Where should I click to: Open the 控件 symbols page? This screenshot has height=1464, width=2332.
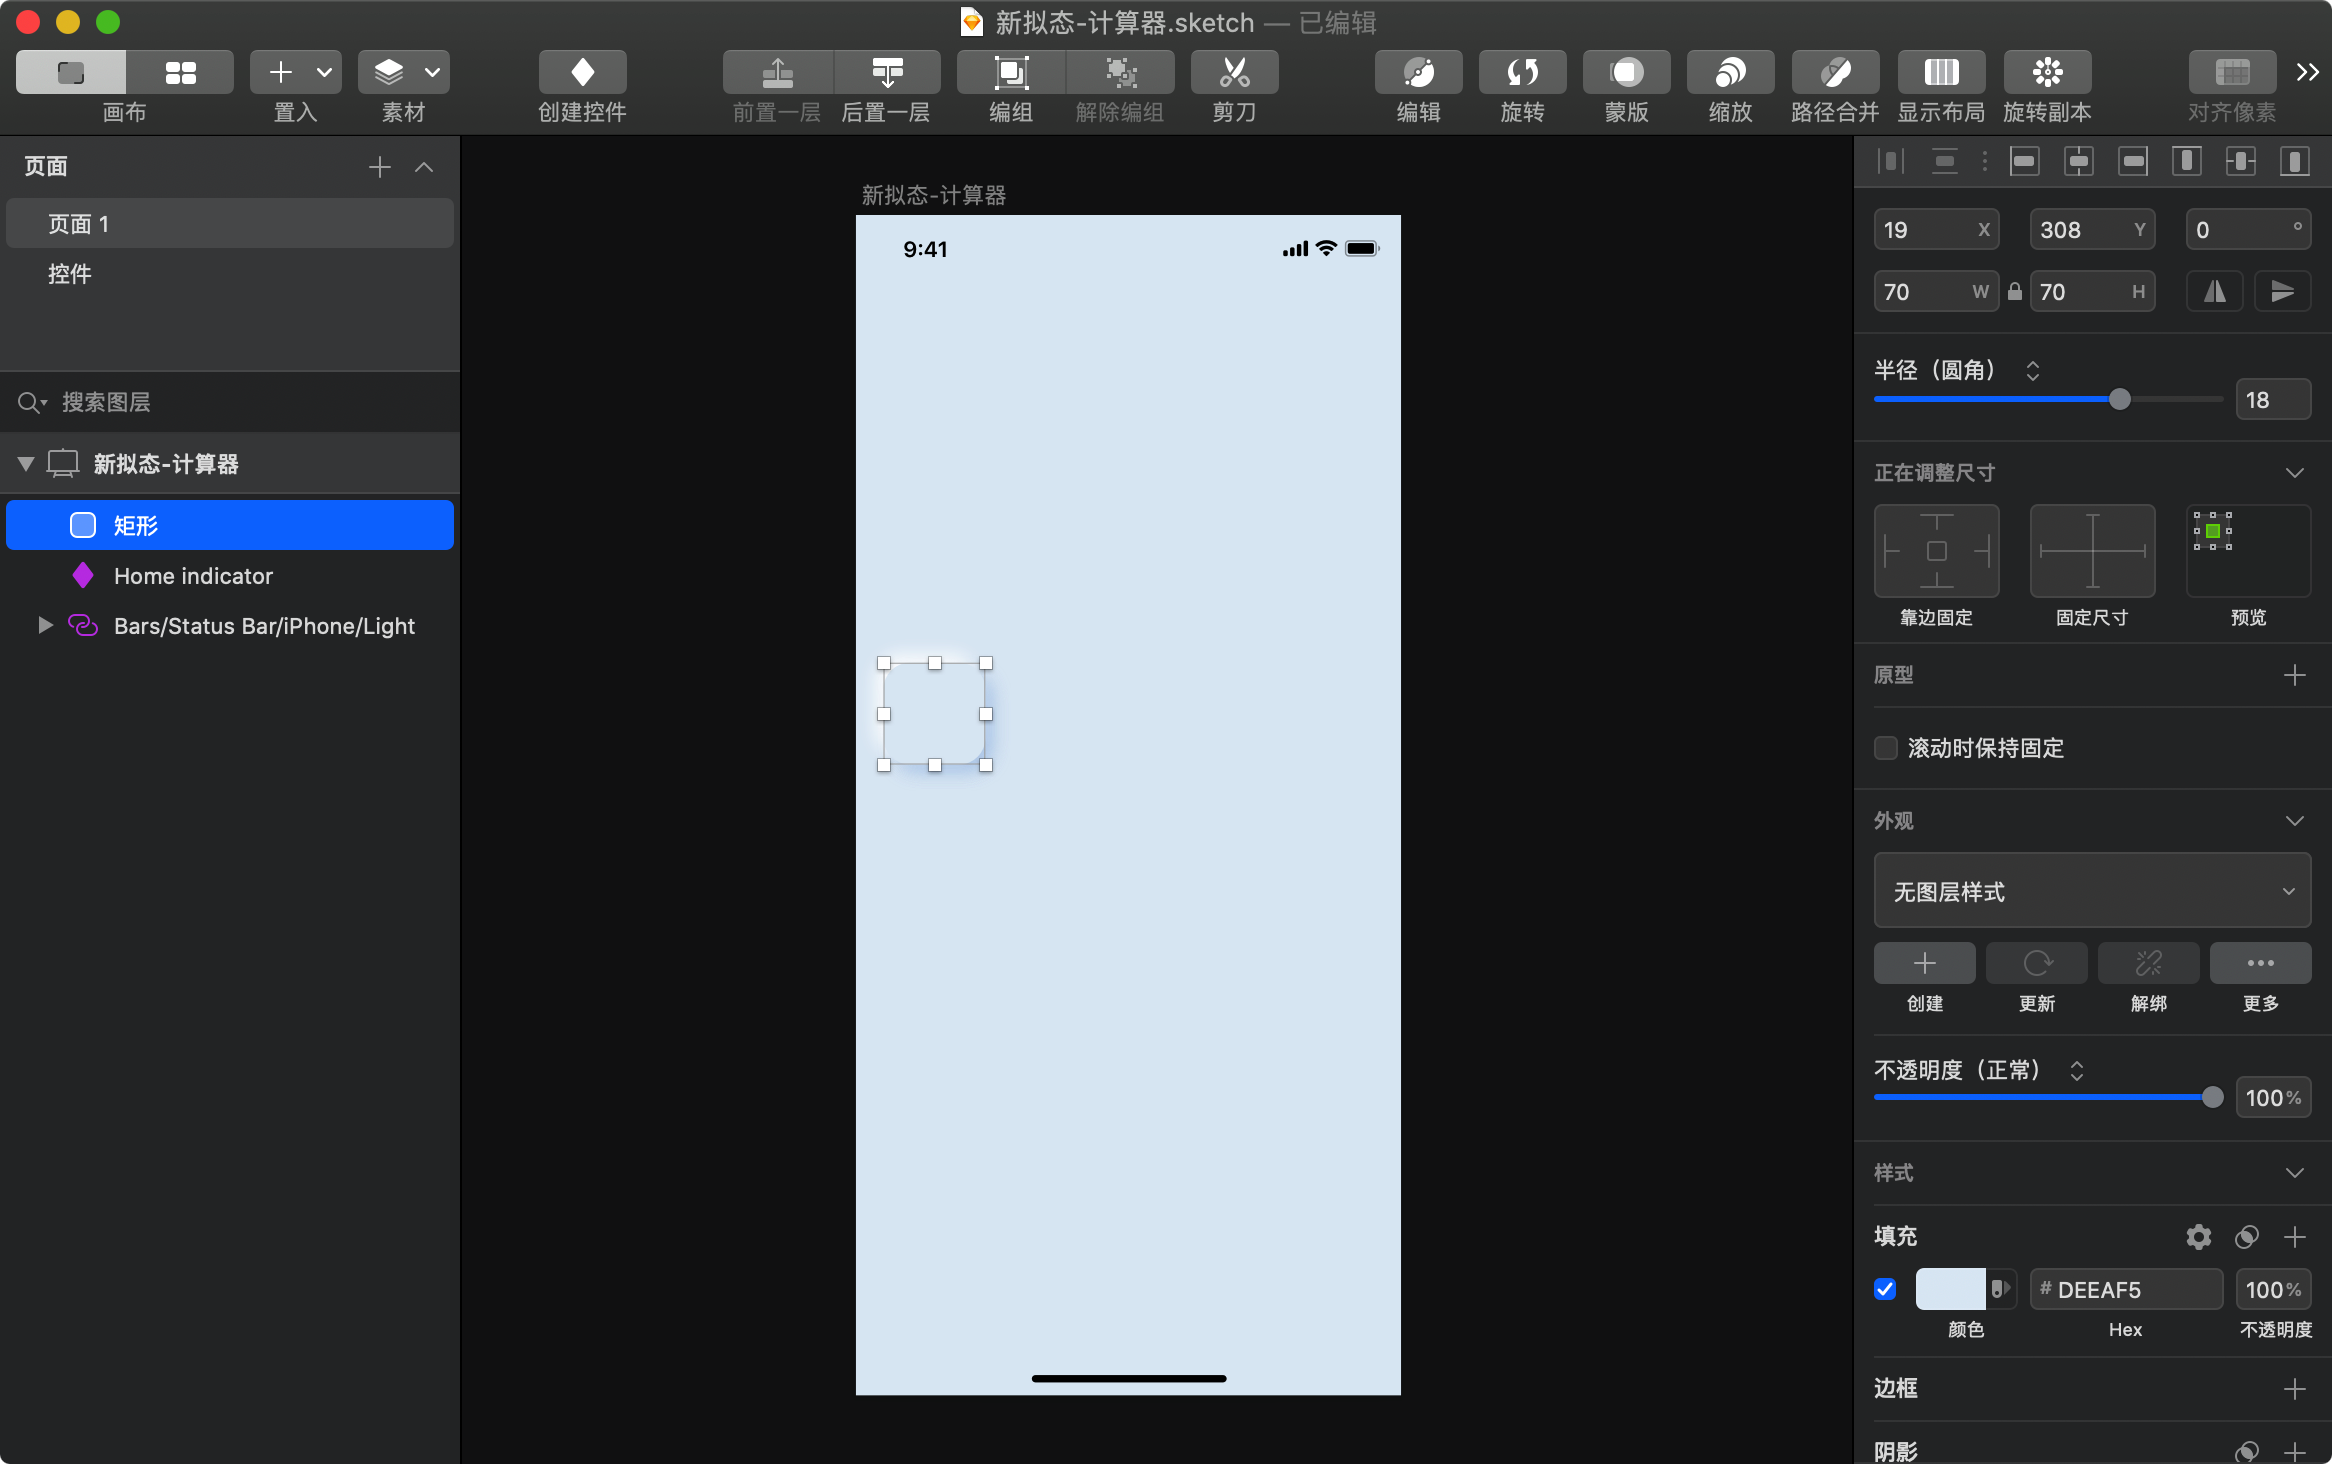coord(229,274)
